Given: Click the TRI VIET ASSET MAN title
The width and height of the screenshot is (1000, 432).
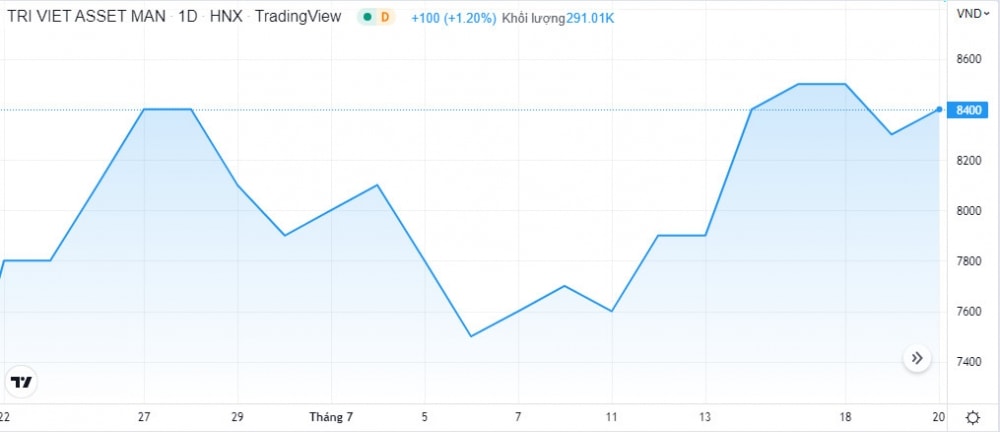Looking at the screenshot, I should pos(87,17).
